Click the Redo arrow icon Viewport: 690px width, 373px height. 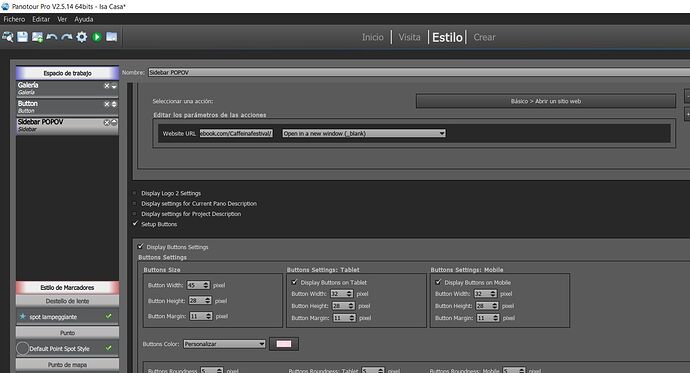(67, 37)
